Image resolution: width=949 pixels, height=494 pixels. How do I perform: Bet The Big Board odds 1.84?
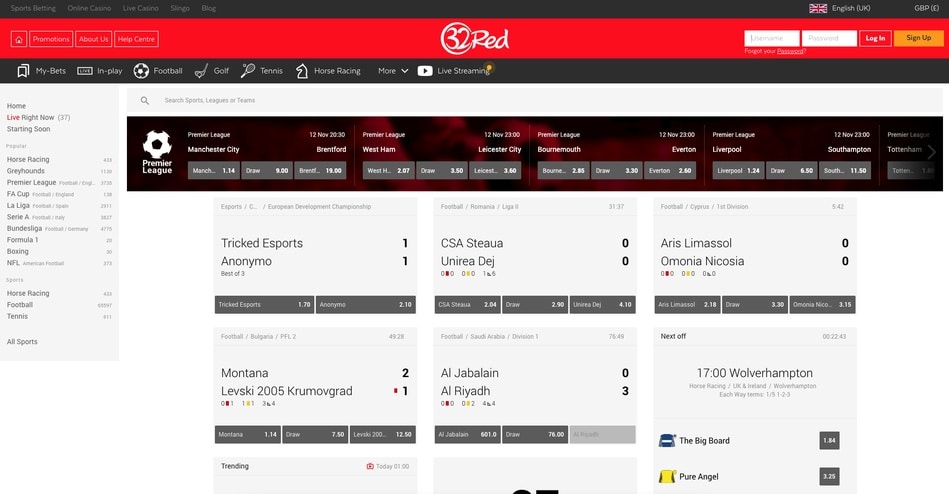point(829,440)
